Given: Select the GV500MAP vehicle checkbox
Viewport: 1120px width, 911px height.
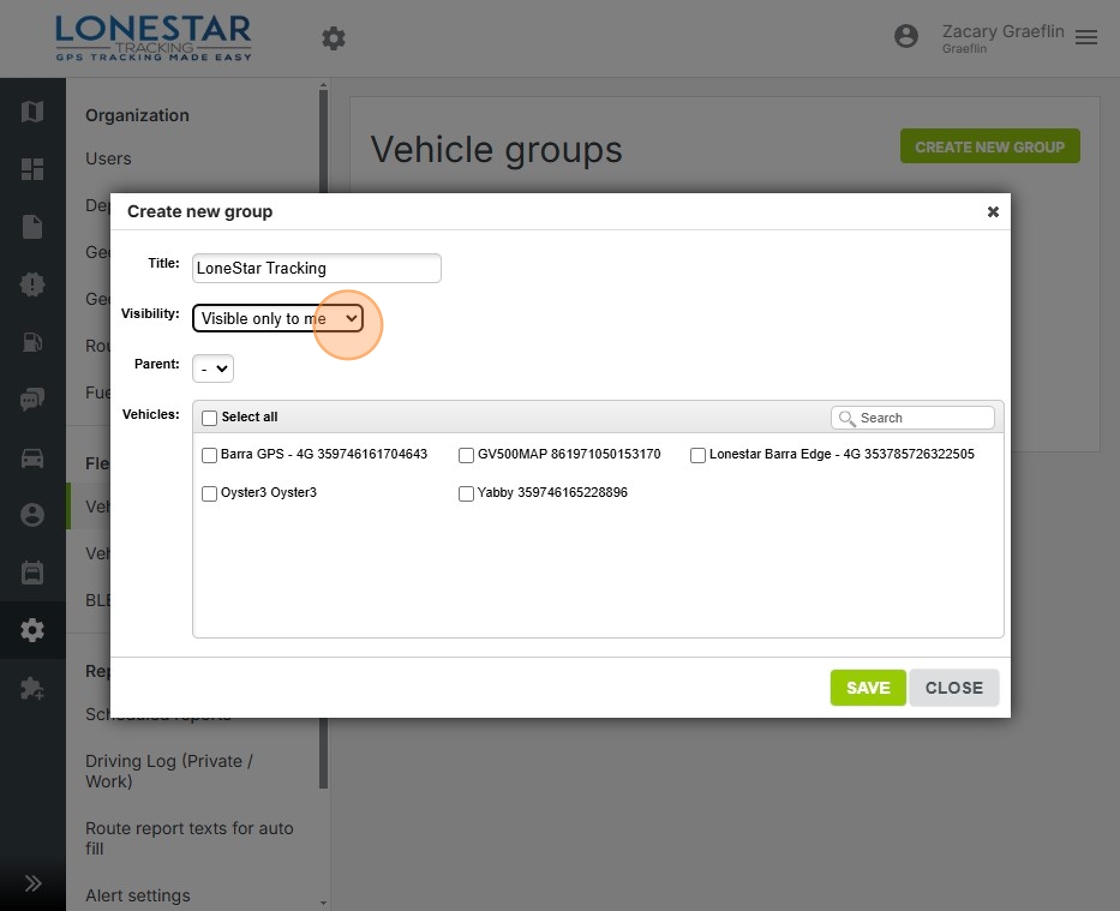Looking at the screenshot, I should pyautogui.click(x=466, y=455).
